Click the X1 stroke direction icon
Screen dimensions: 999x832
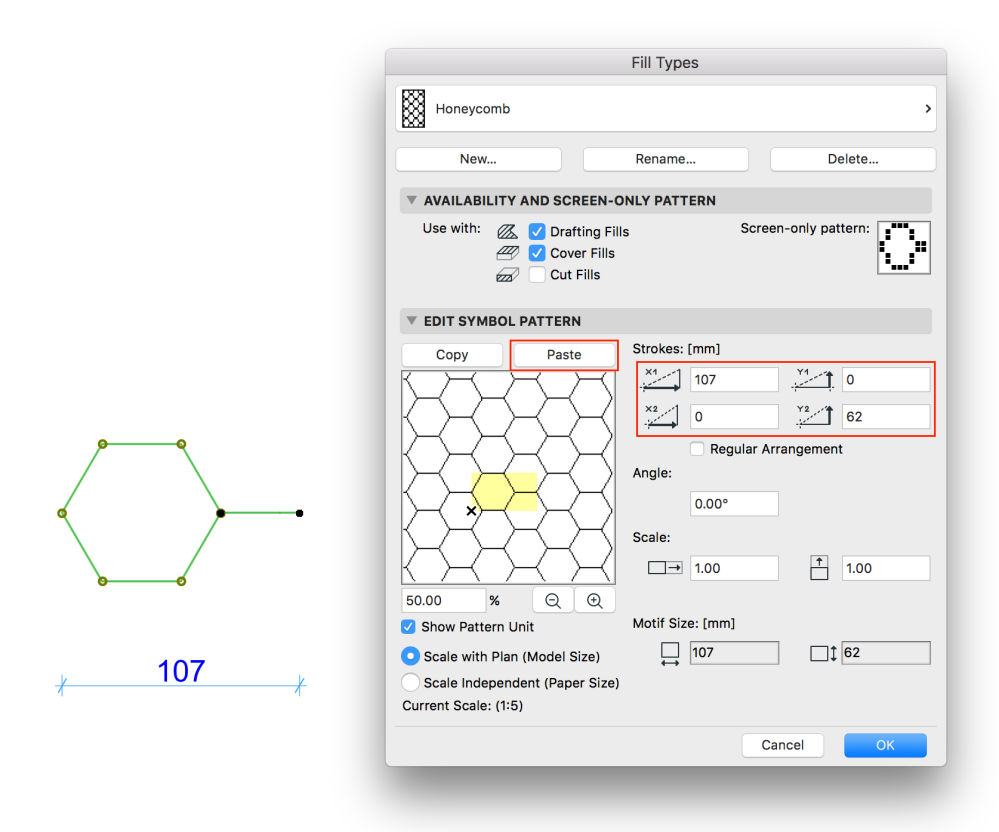[662, 379]
